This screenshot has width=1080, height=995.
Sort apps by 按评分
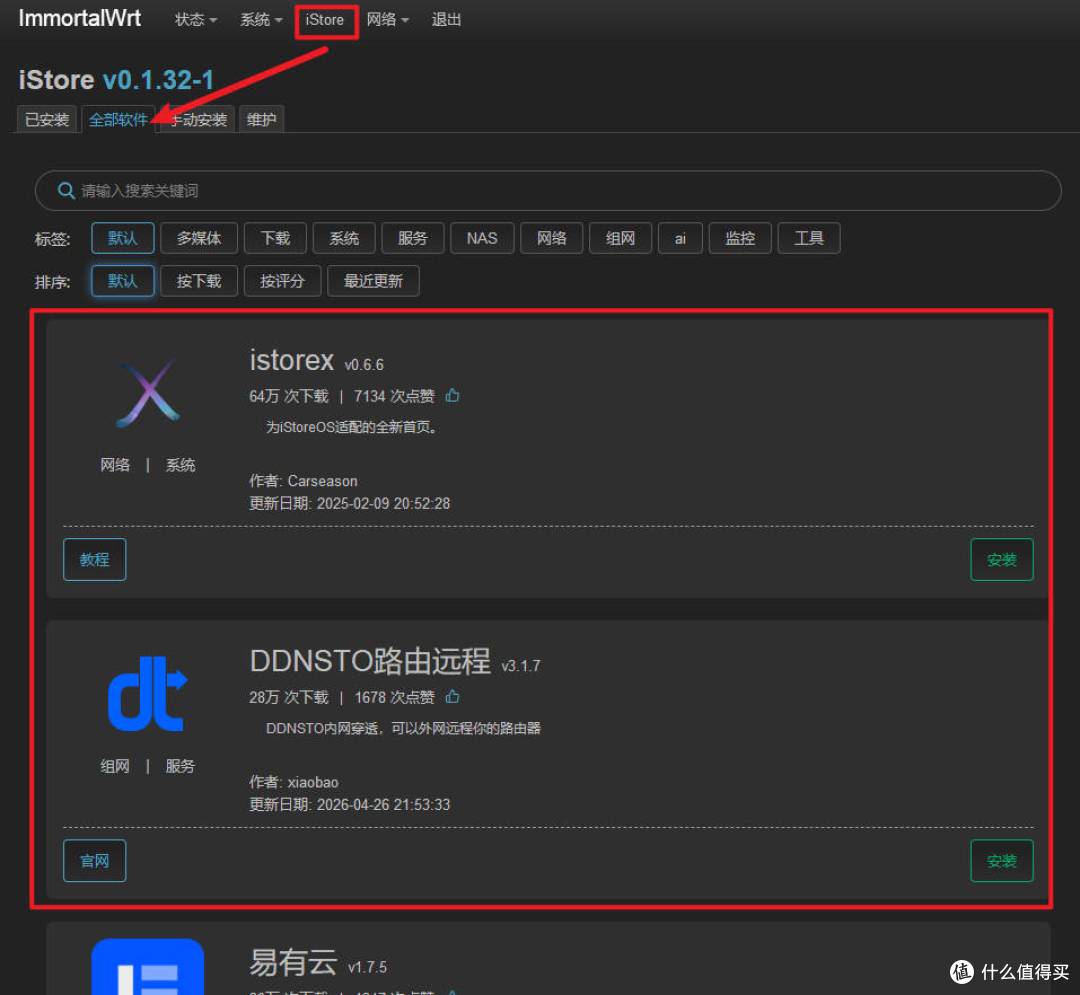(x=282, y=281)
